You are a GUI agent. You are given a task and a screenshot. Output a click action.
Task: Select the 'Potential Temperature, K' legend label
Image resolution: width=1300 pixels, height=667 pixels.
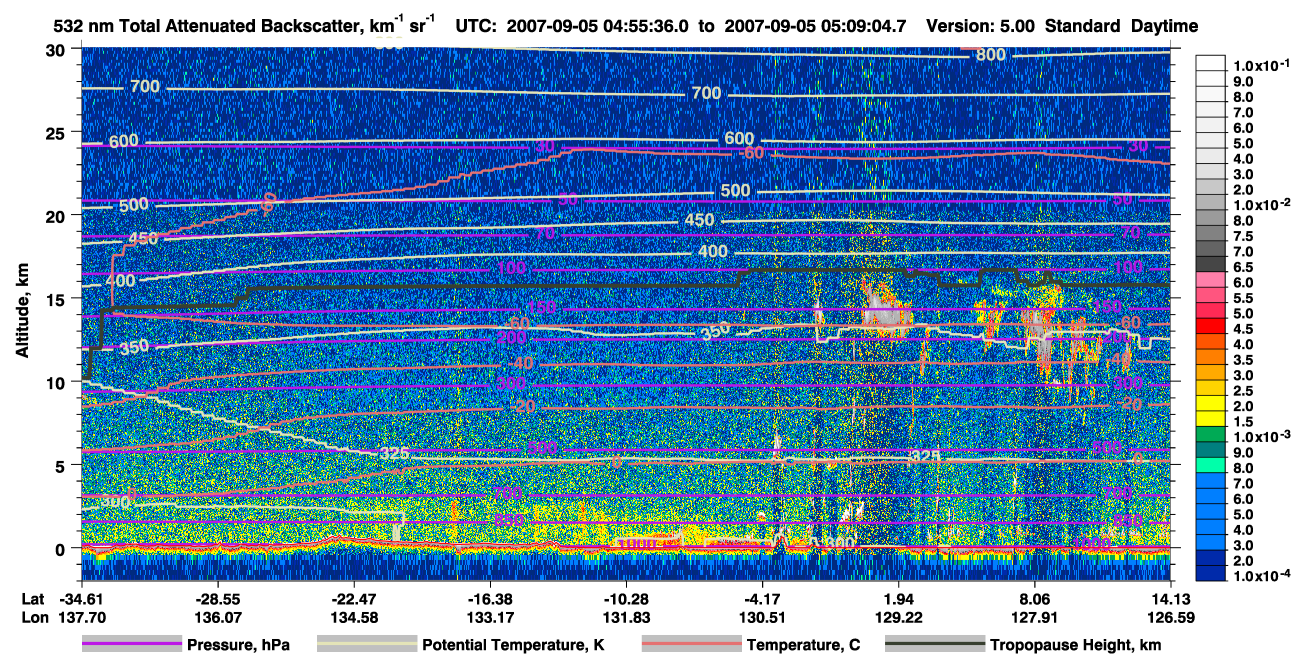[x=513, y=646]
